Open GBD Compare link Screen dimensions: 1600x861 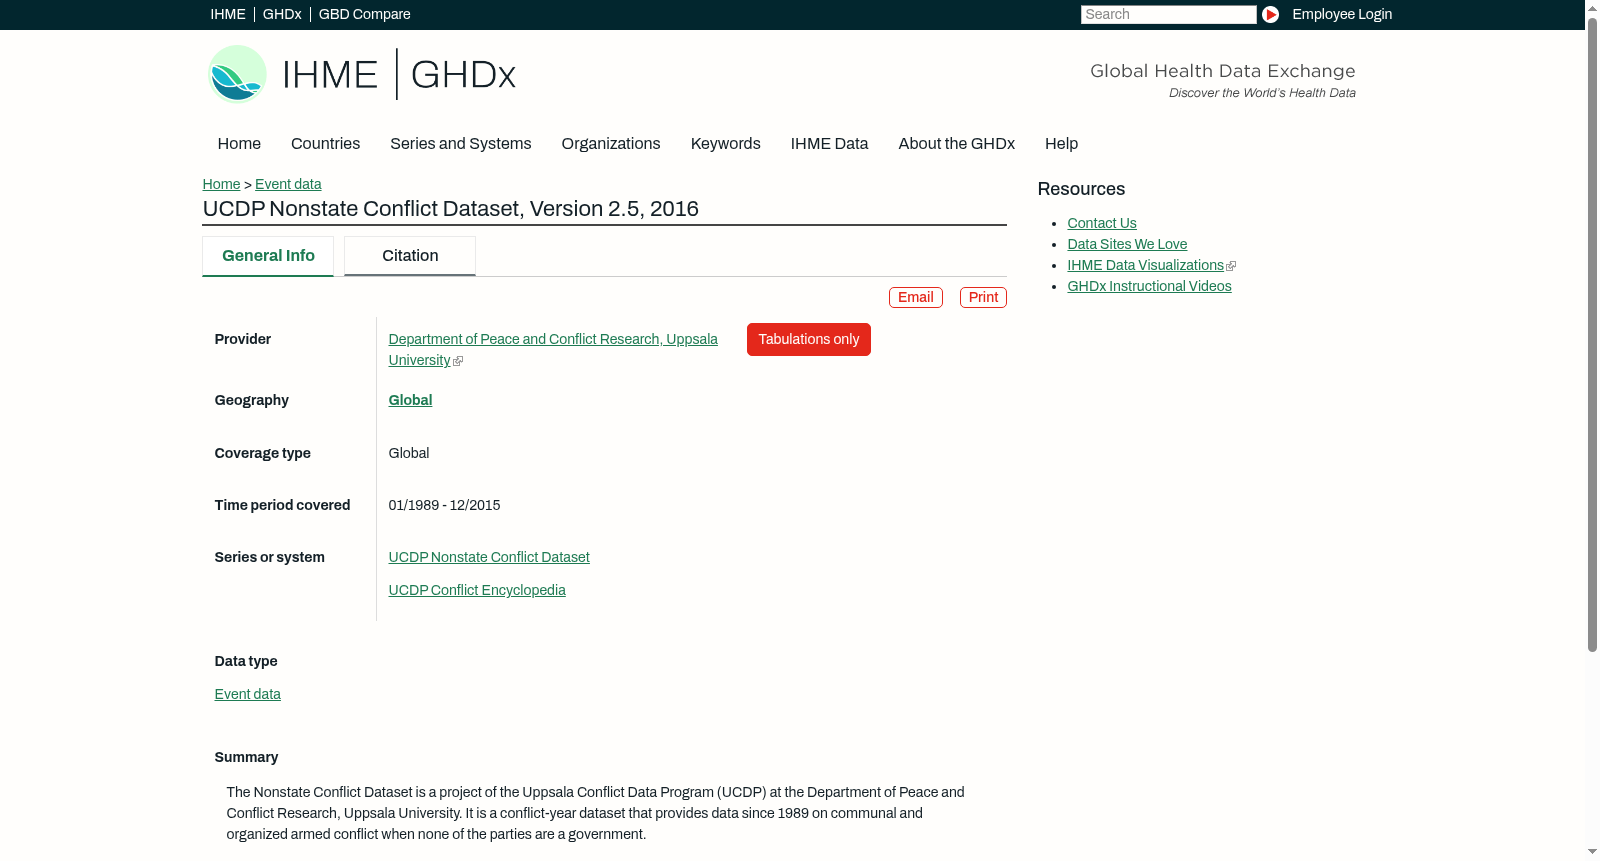click(x=365, y=14)
